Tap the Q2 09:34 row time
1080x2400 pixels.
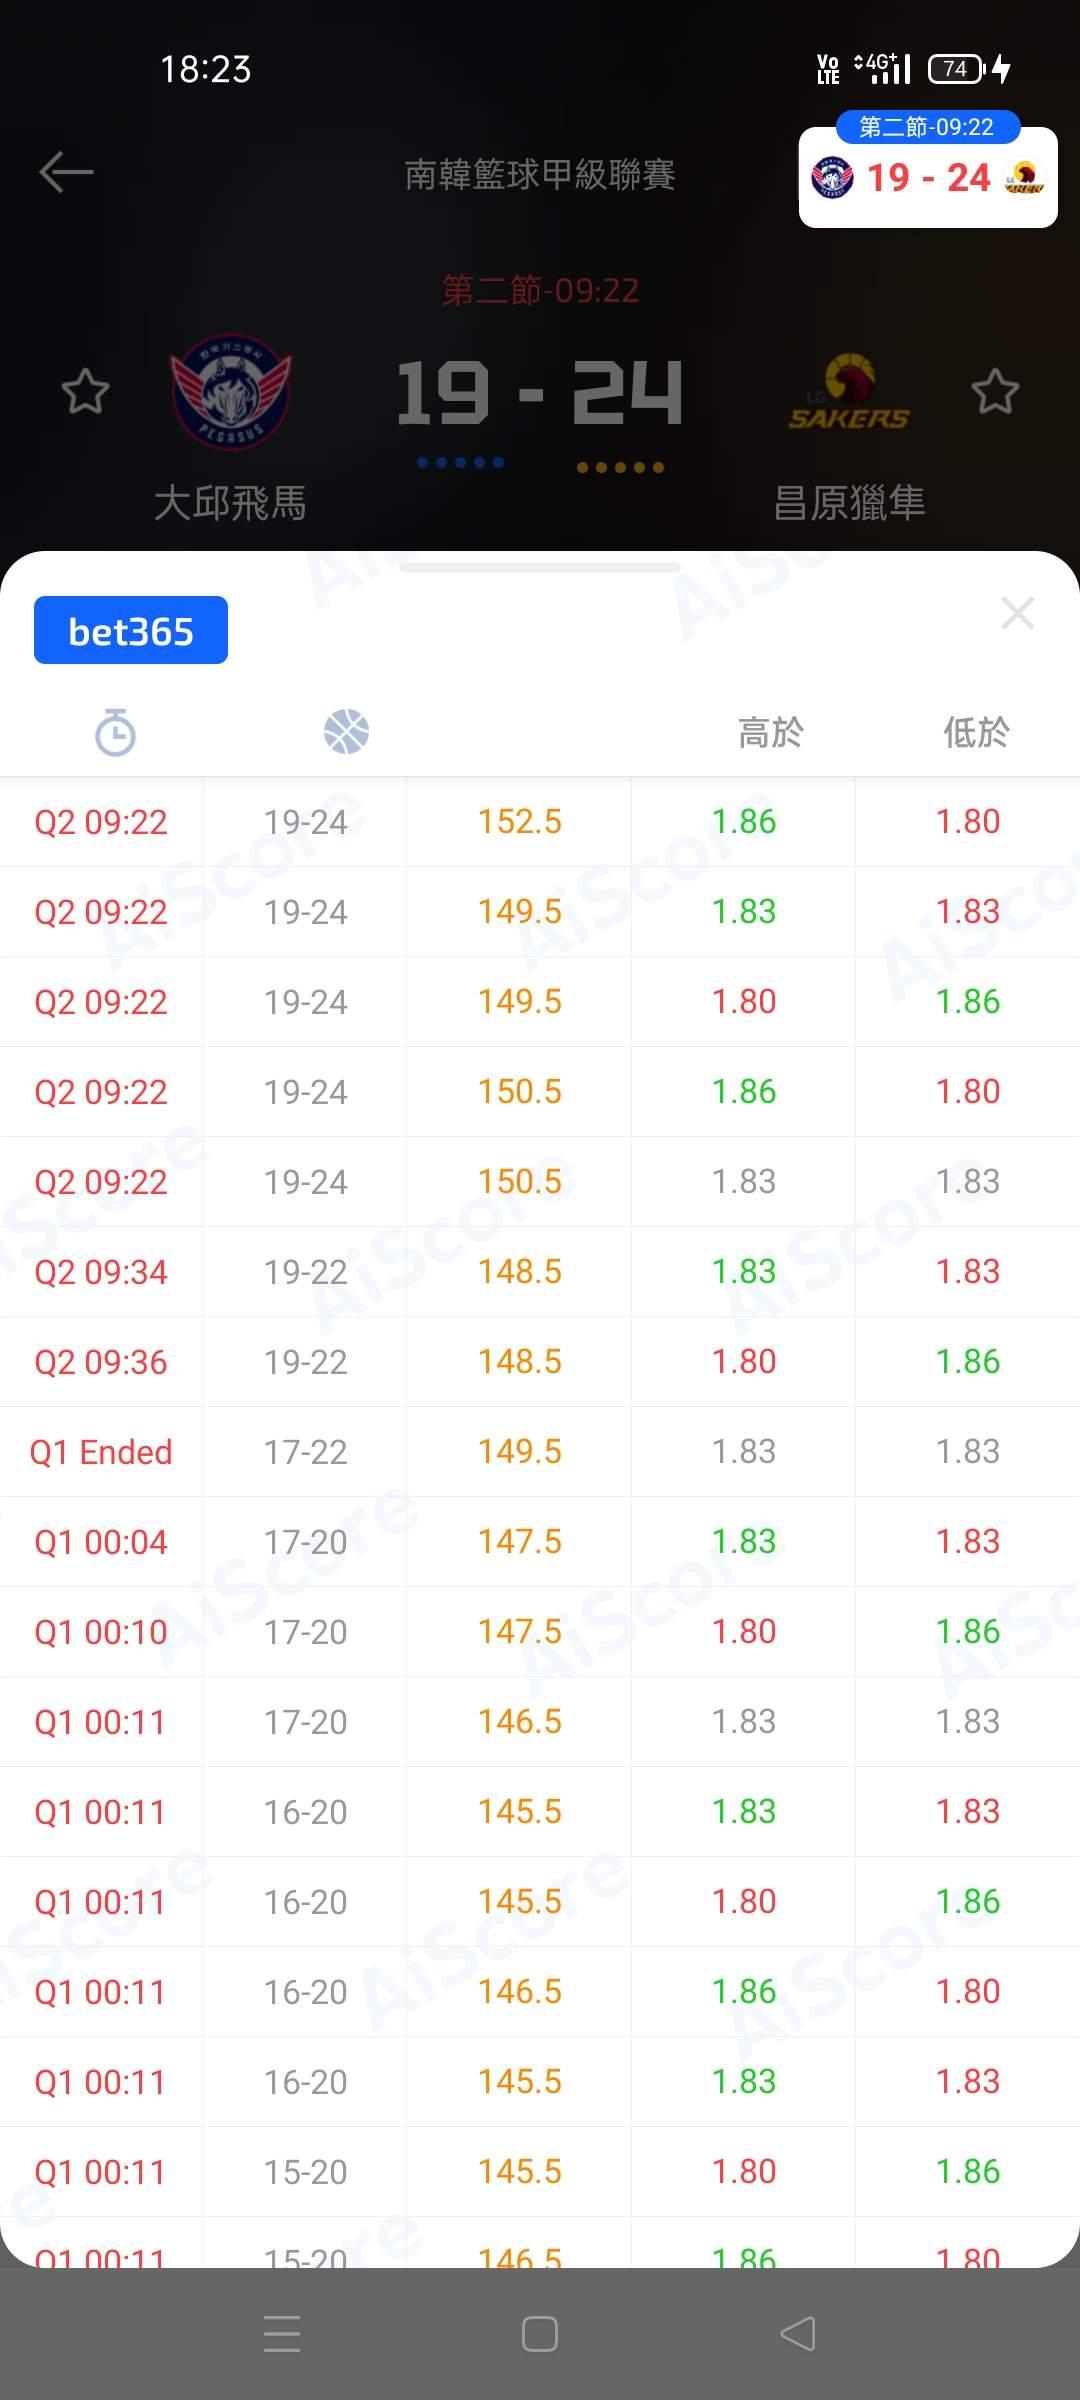tap(101, 1272)
